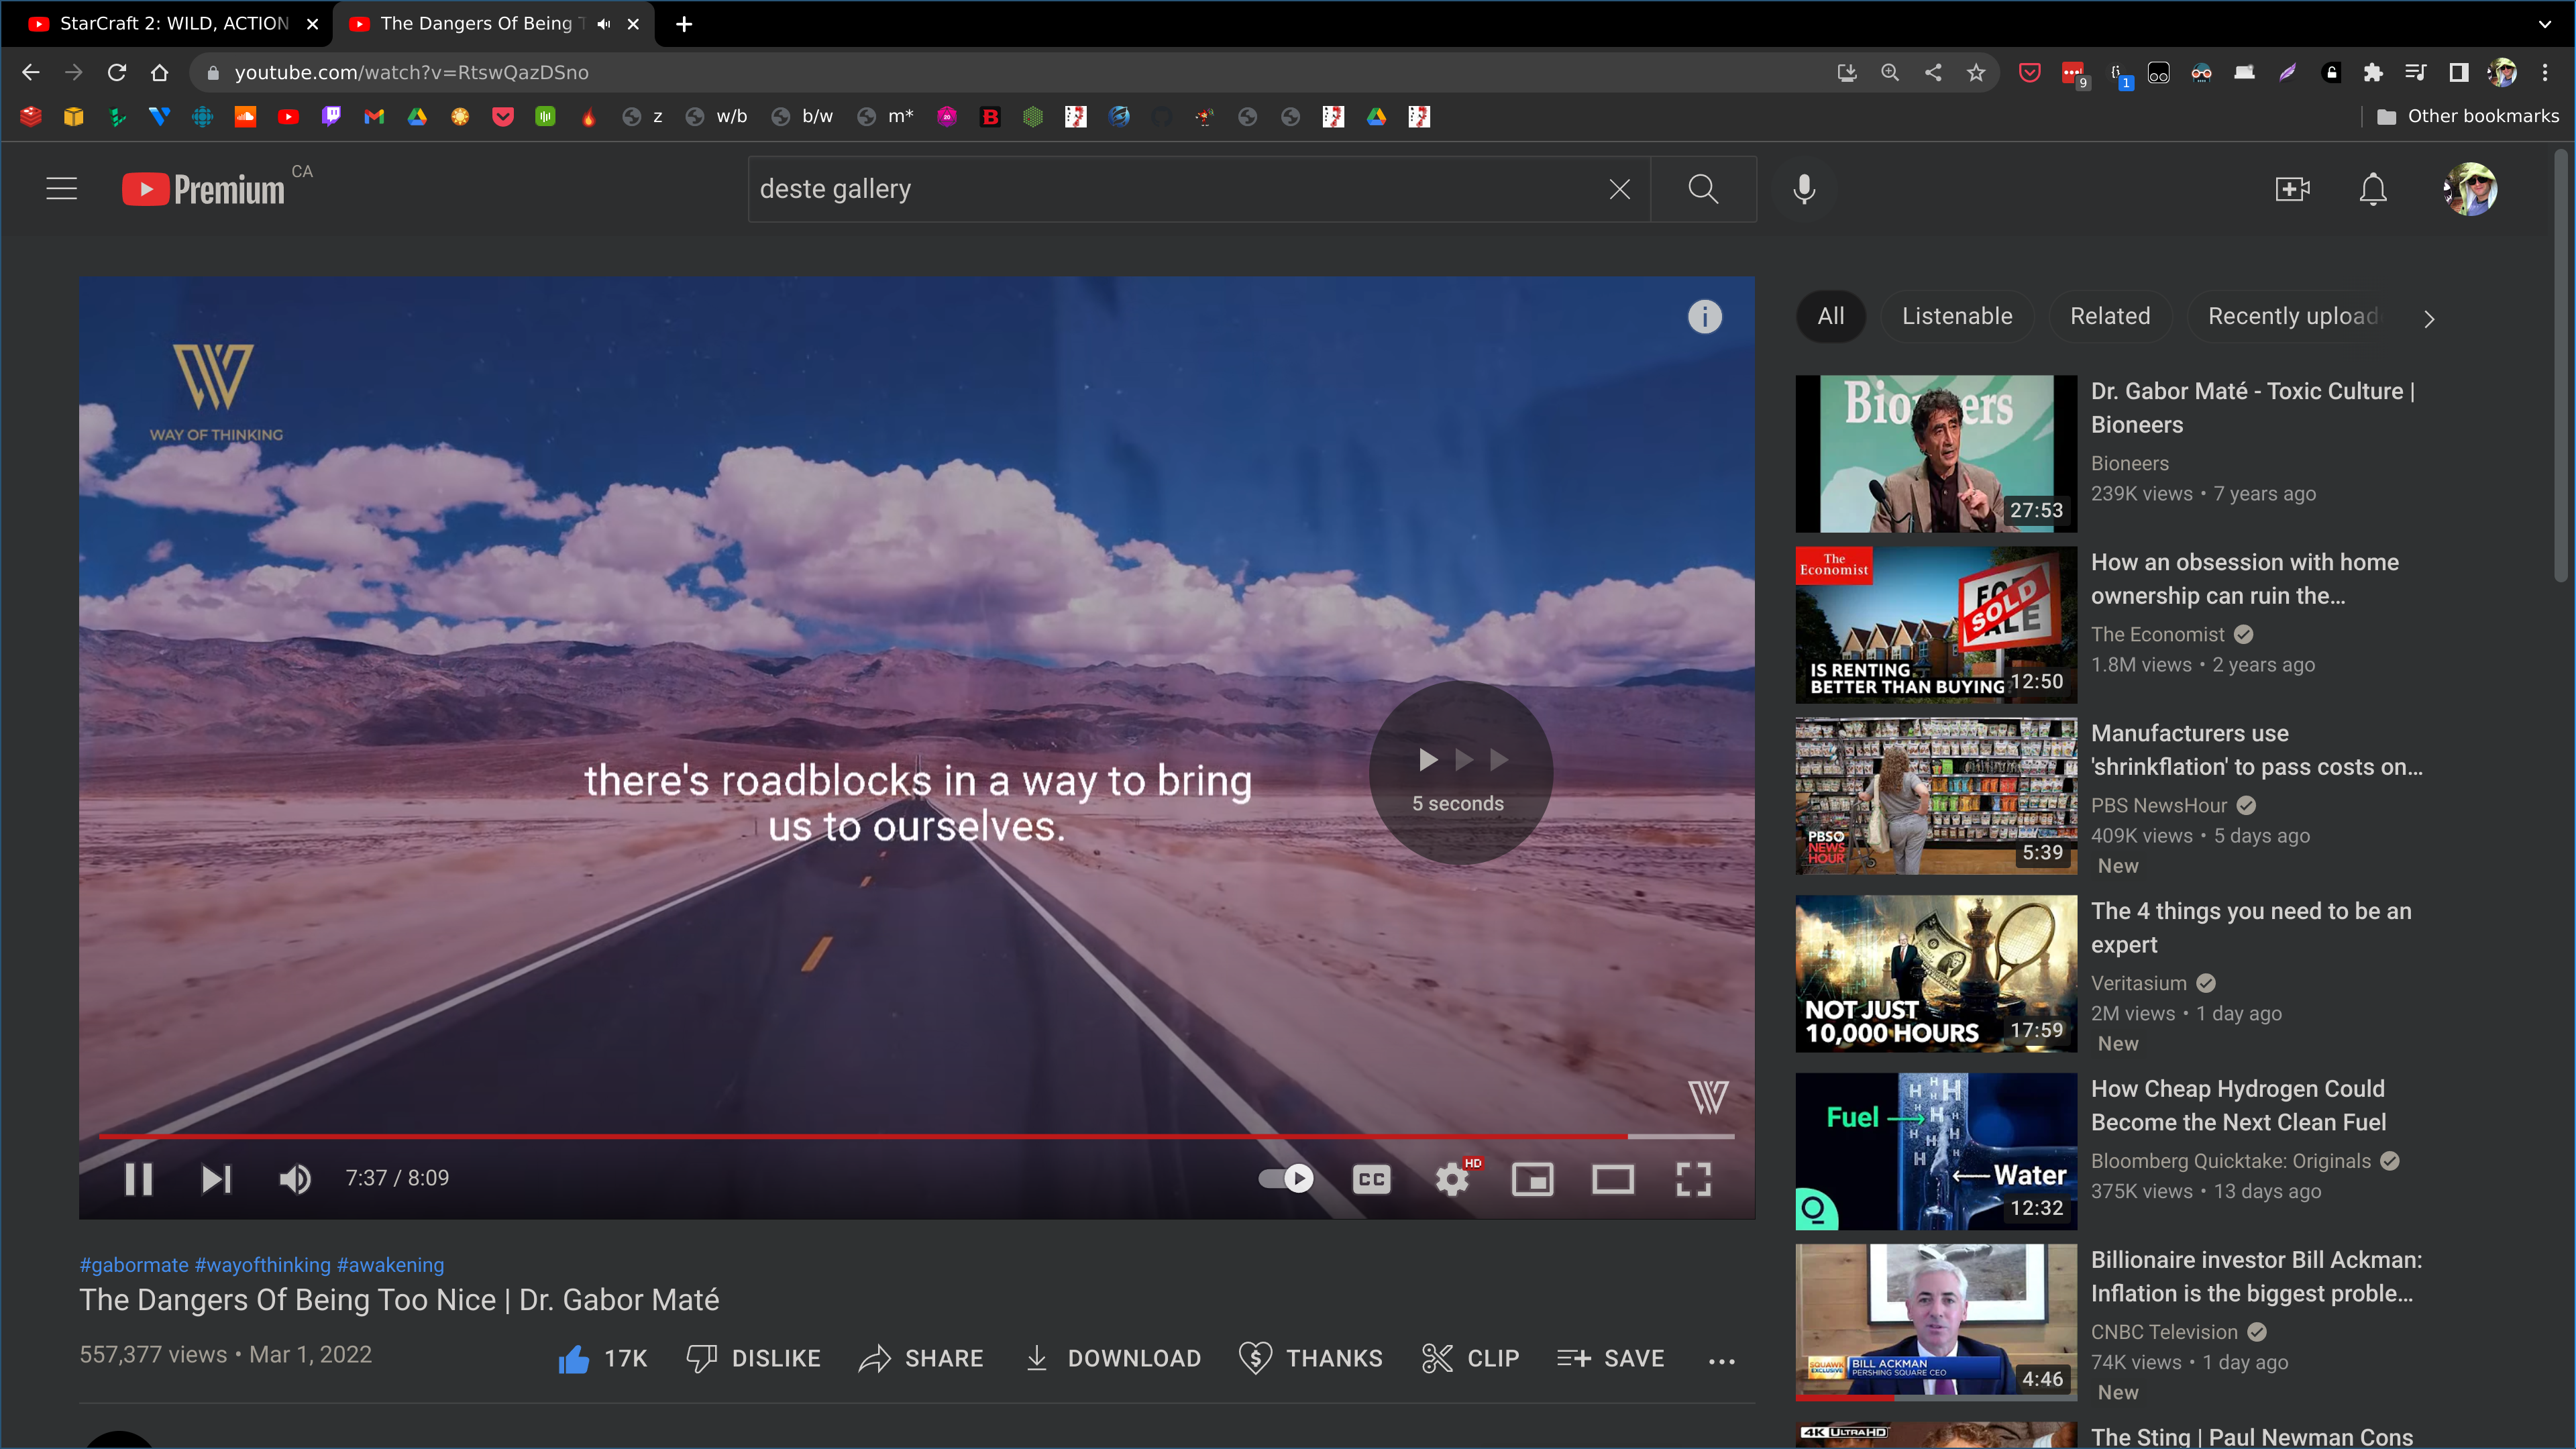Clear the search query with X
The width and height of the screenshot is (2576, 1449).
[1620, 189]
